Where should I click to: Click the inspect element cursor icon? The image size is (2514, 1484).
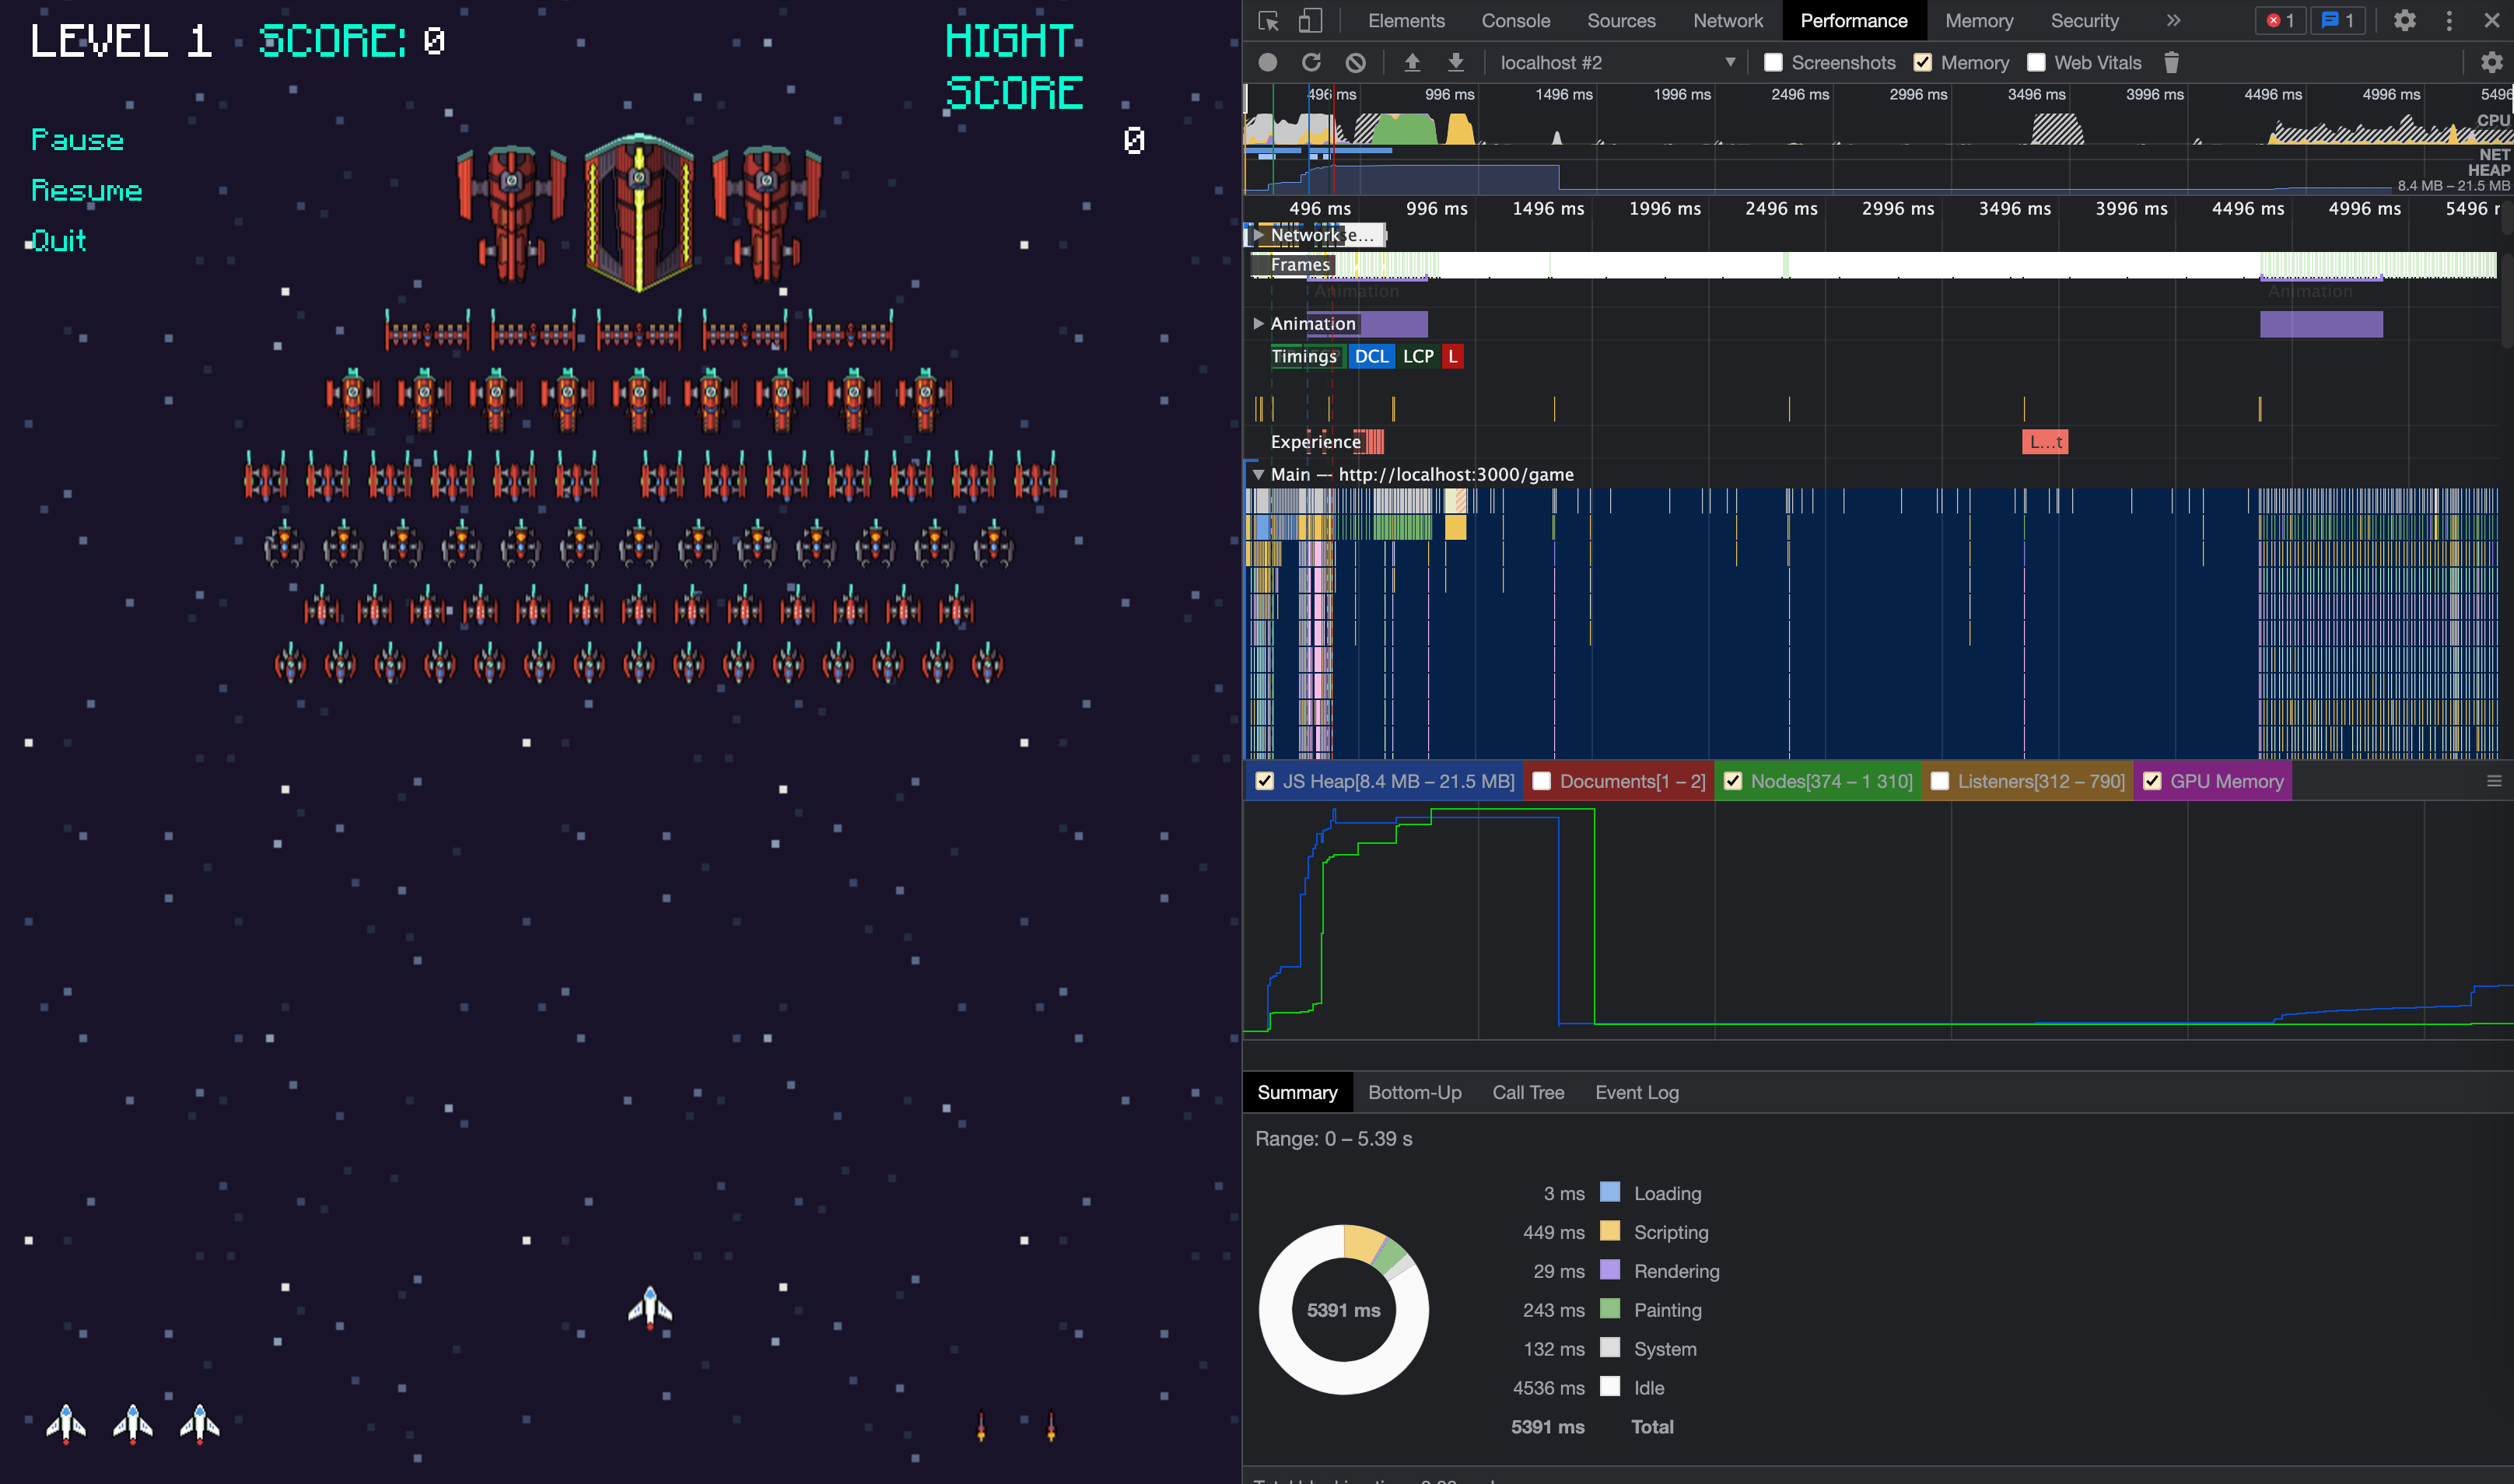pos(1271,20)
